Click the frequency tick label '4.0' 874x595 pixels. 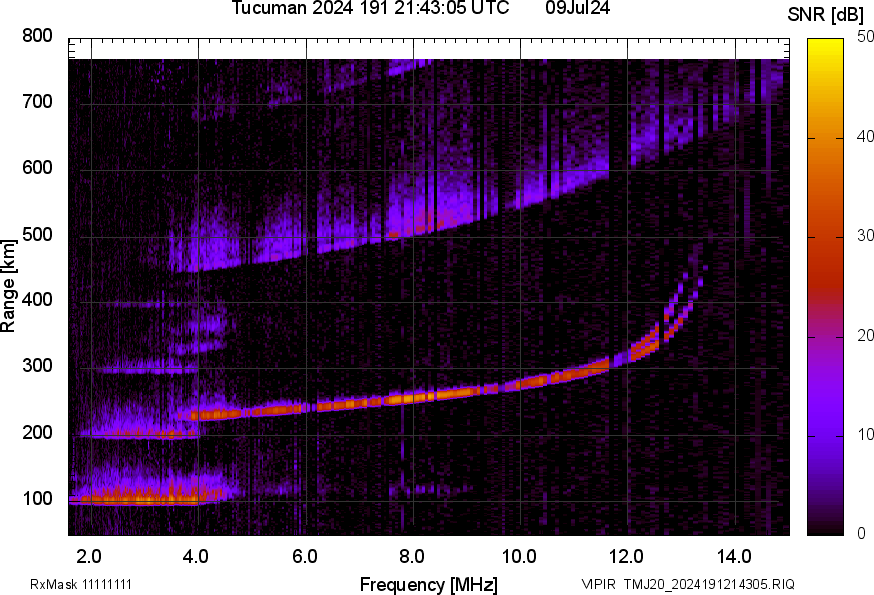click(196, 557)
